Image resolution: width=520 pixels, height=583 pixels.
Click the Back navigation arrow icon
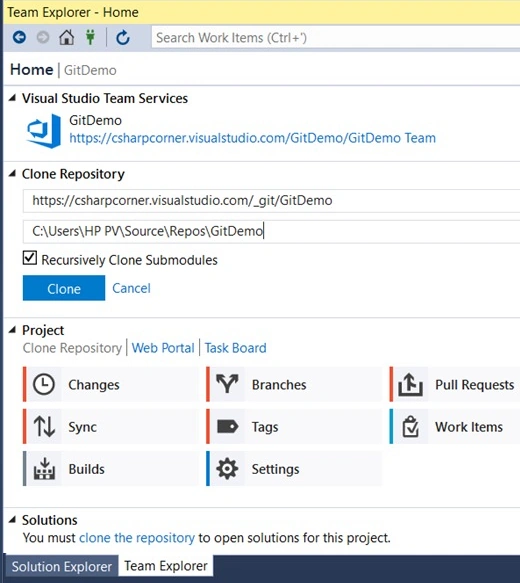tap(19, 37)
